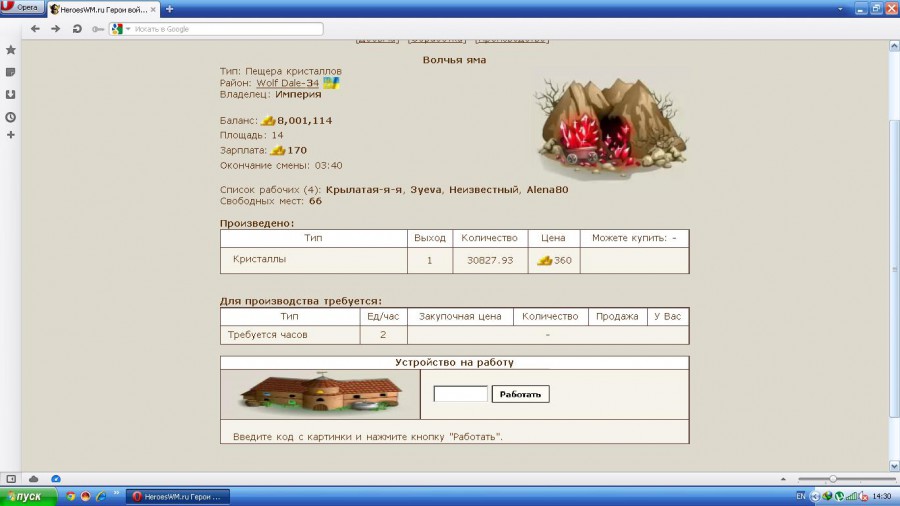Click the building captcha image

[320, 394]
